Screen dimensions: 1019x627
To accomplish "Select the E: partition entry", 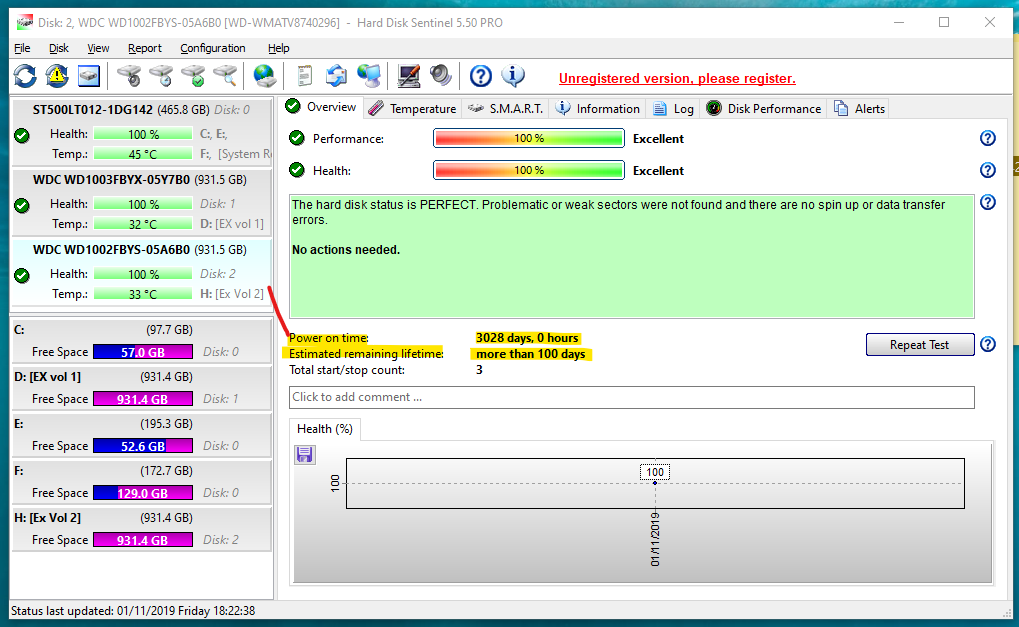I will pos(142,435).
